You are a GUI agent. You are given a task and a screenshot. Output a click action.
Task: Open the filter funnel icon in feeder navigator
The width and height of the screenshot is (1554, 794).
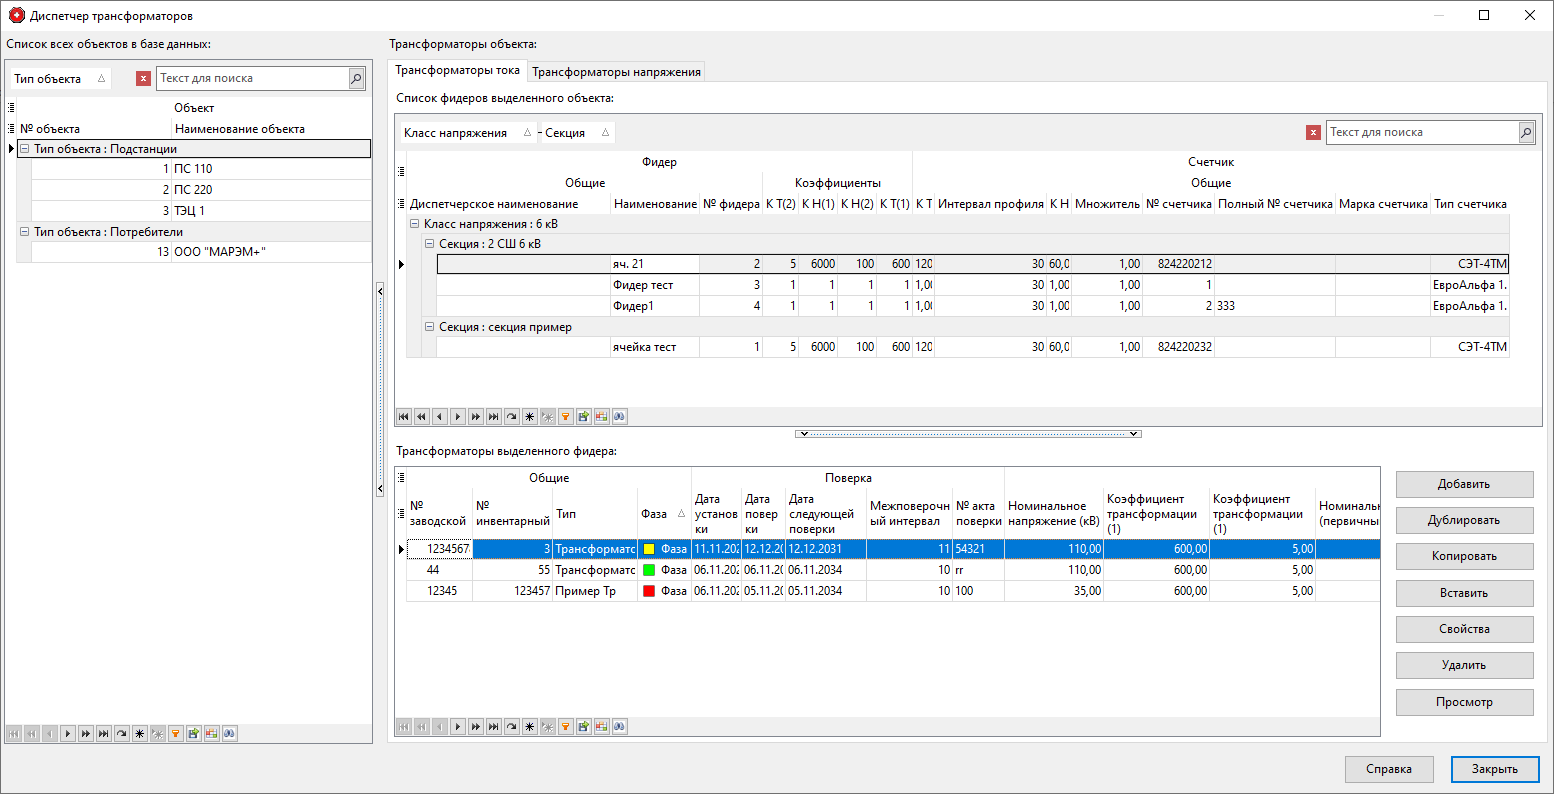coord(567,416)
